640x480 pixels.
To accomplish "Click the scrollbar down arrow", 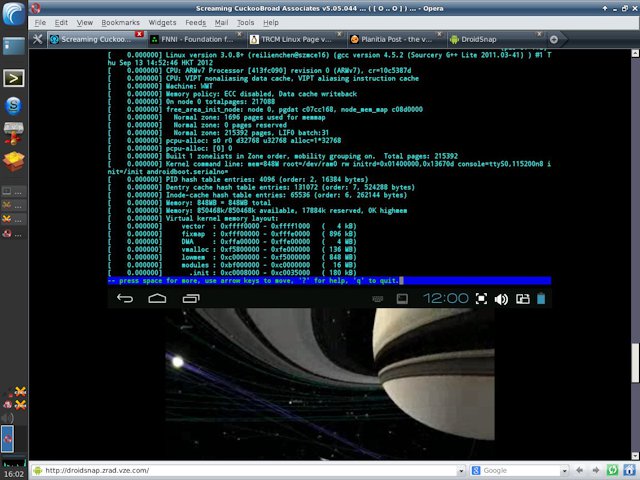I will [x=635, y=456].
